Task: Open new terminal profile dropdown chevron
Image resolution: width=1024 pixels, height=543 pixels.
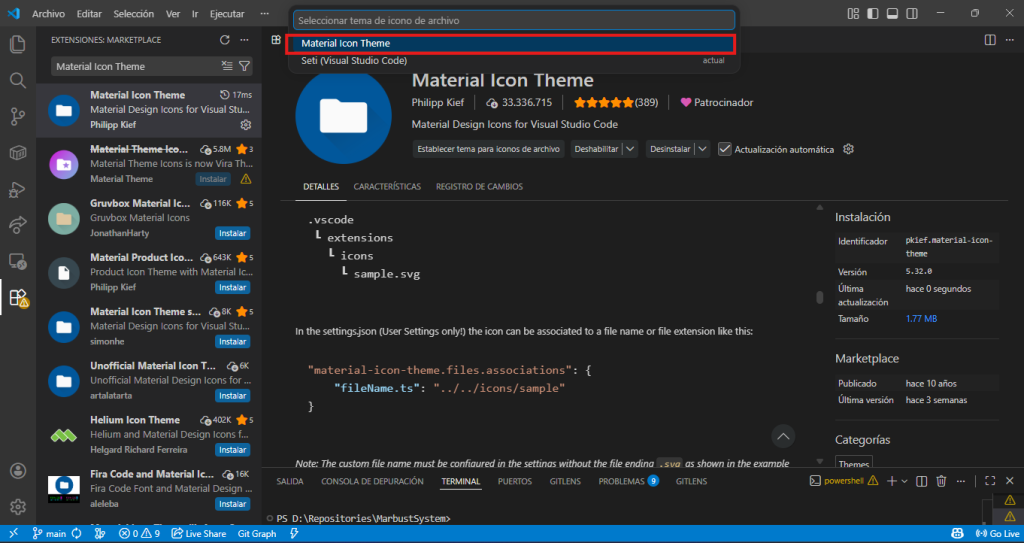Action: point(904,481)
